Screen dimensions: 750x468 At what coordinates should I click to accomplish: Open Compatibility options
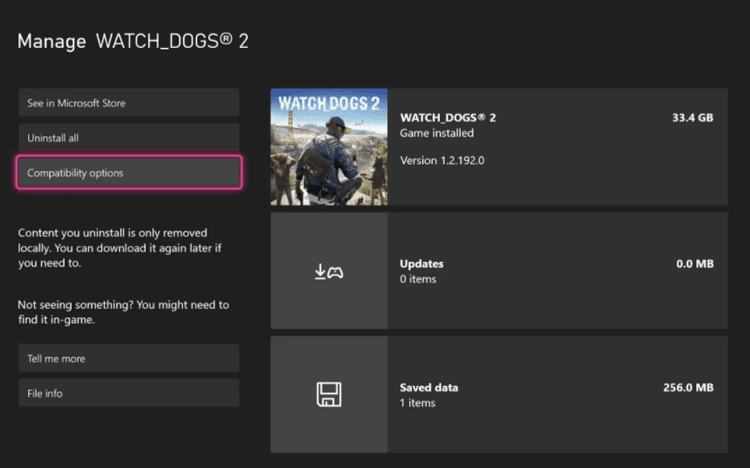(x=129, y=173)
